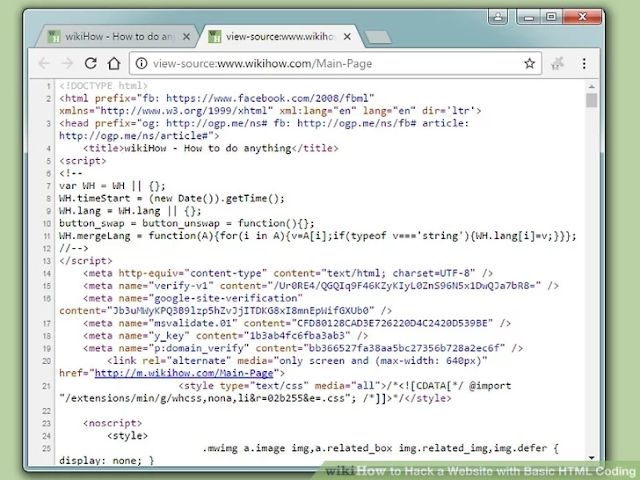Close the view-source tab

[347, 37]
